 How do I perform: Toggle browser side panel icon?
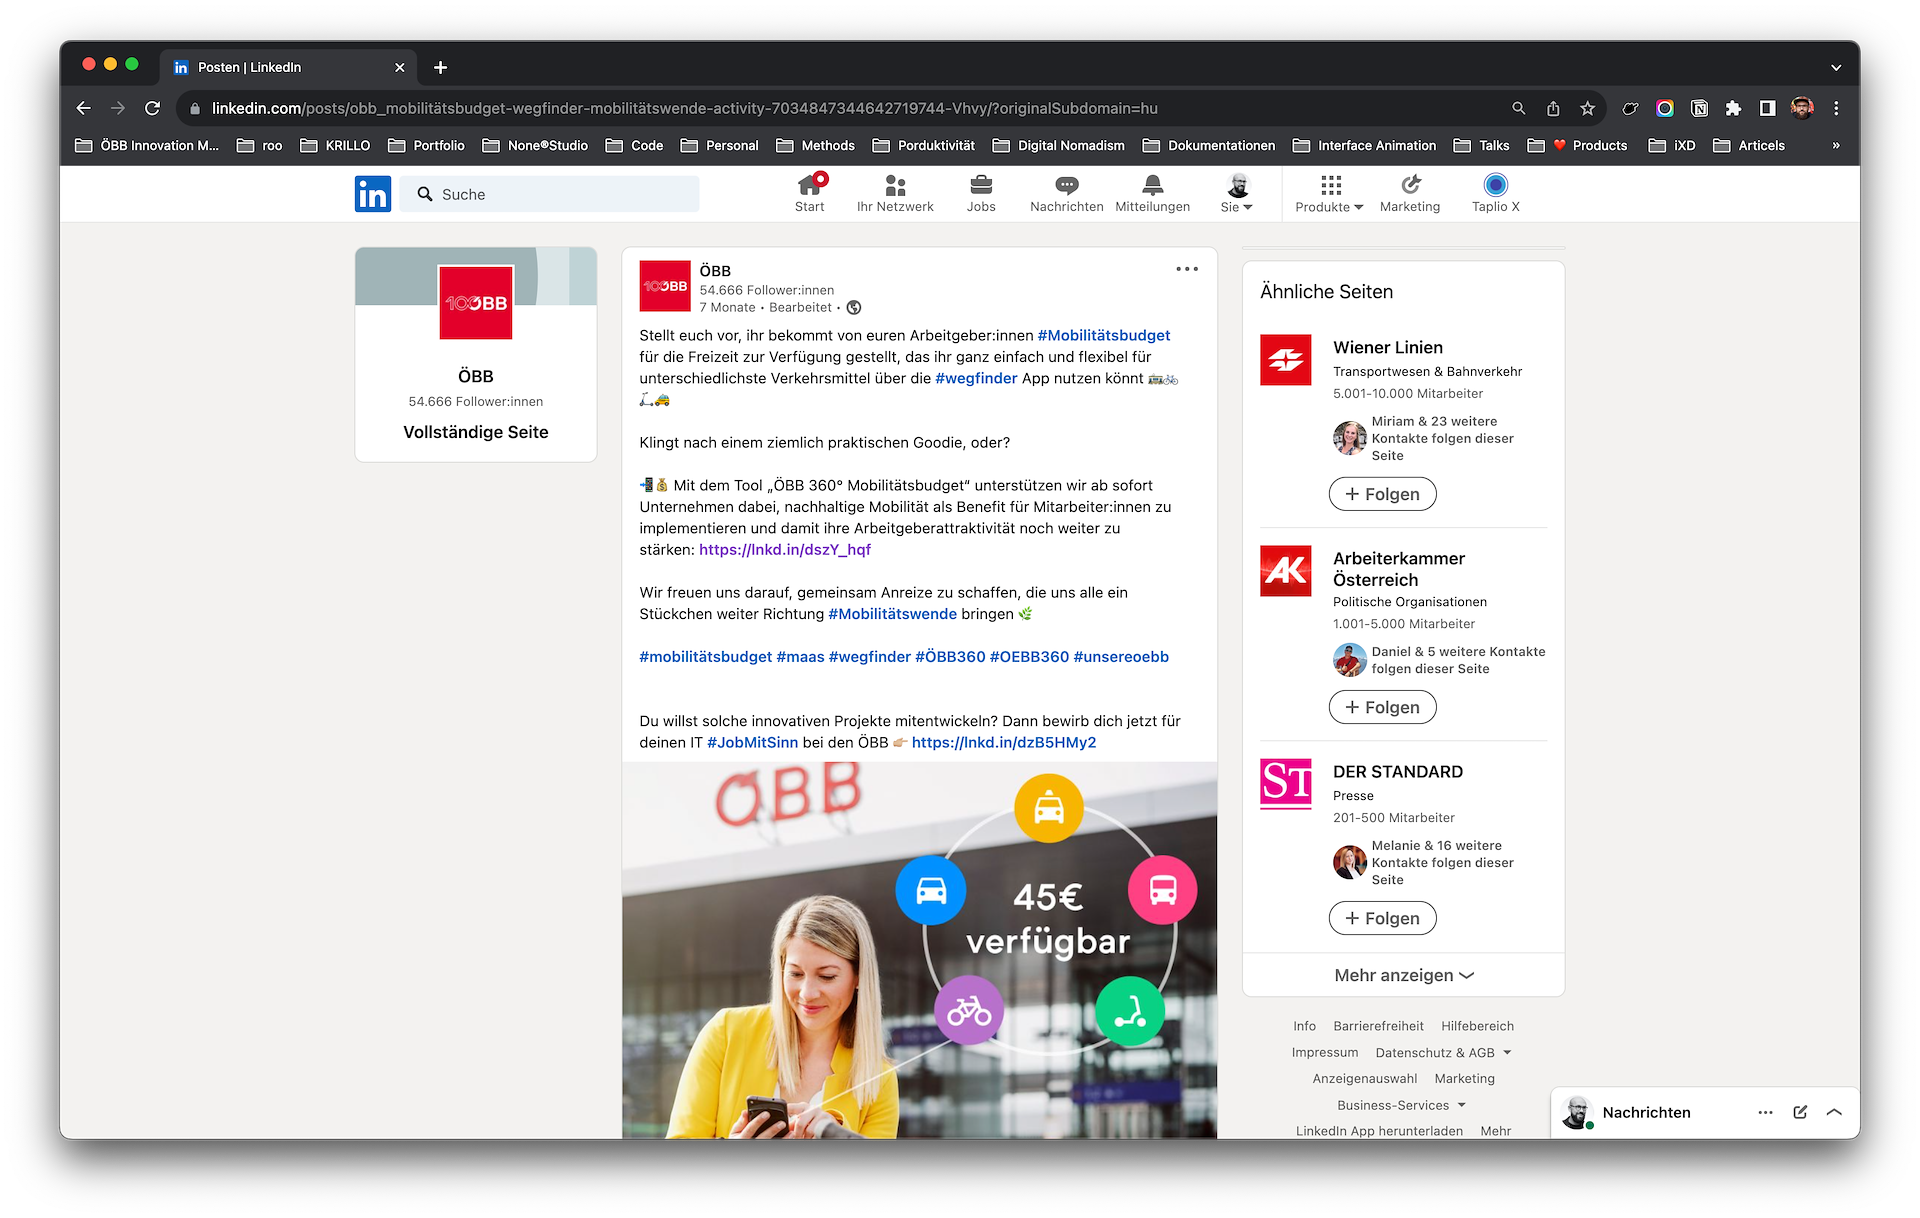(x=1767, y=108)
